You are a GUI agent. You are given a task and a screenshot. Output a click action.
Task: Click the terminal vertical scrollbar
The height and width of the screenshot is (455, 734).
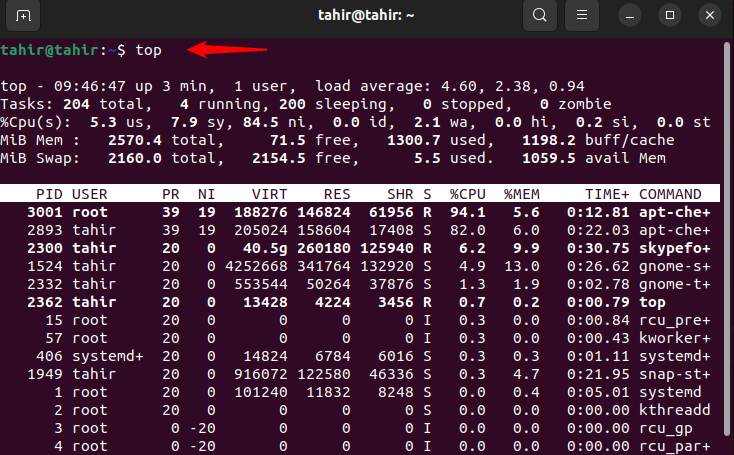[x=727, y=239]
